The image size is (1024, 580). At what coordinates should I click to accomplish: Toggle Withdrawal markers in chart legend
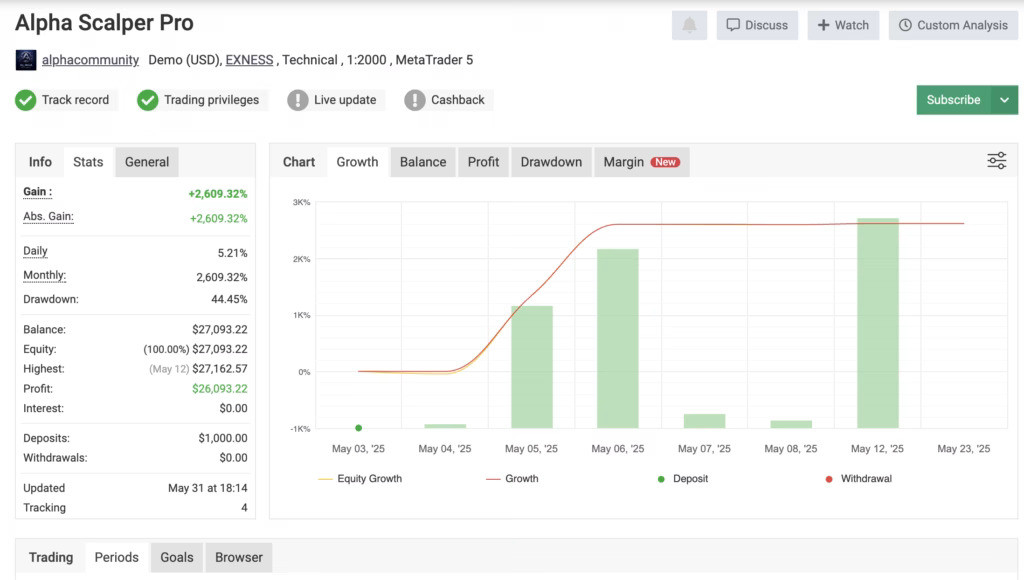tap(858, 479)
